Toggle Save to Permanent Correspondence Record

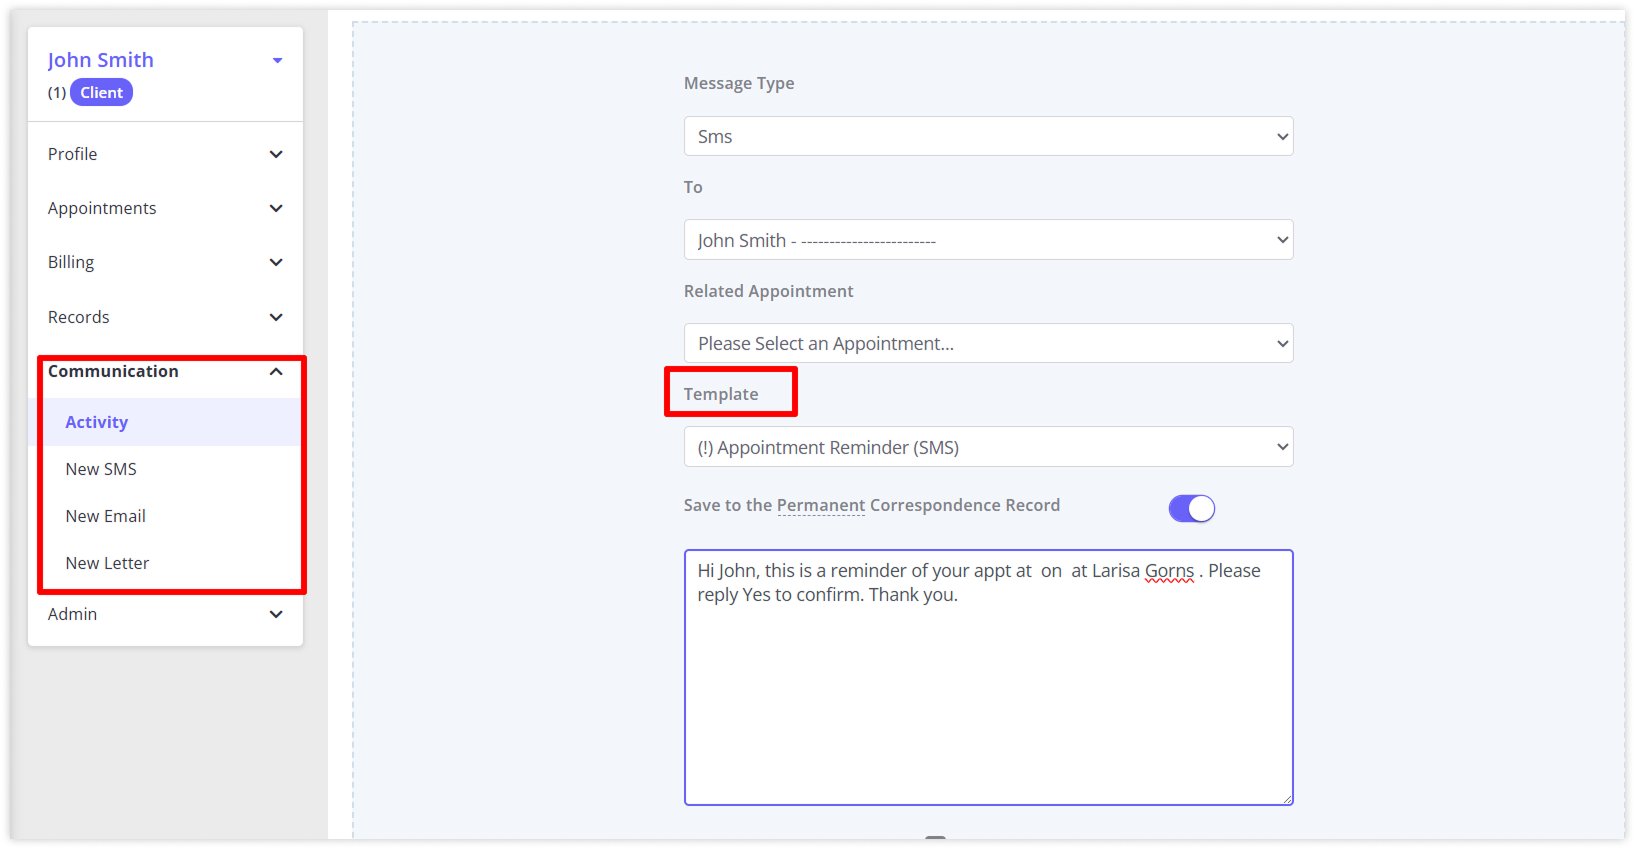pos(1191,508)
